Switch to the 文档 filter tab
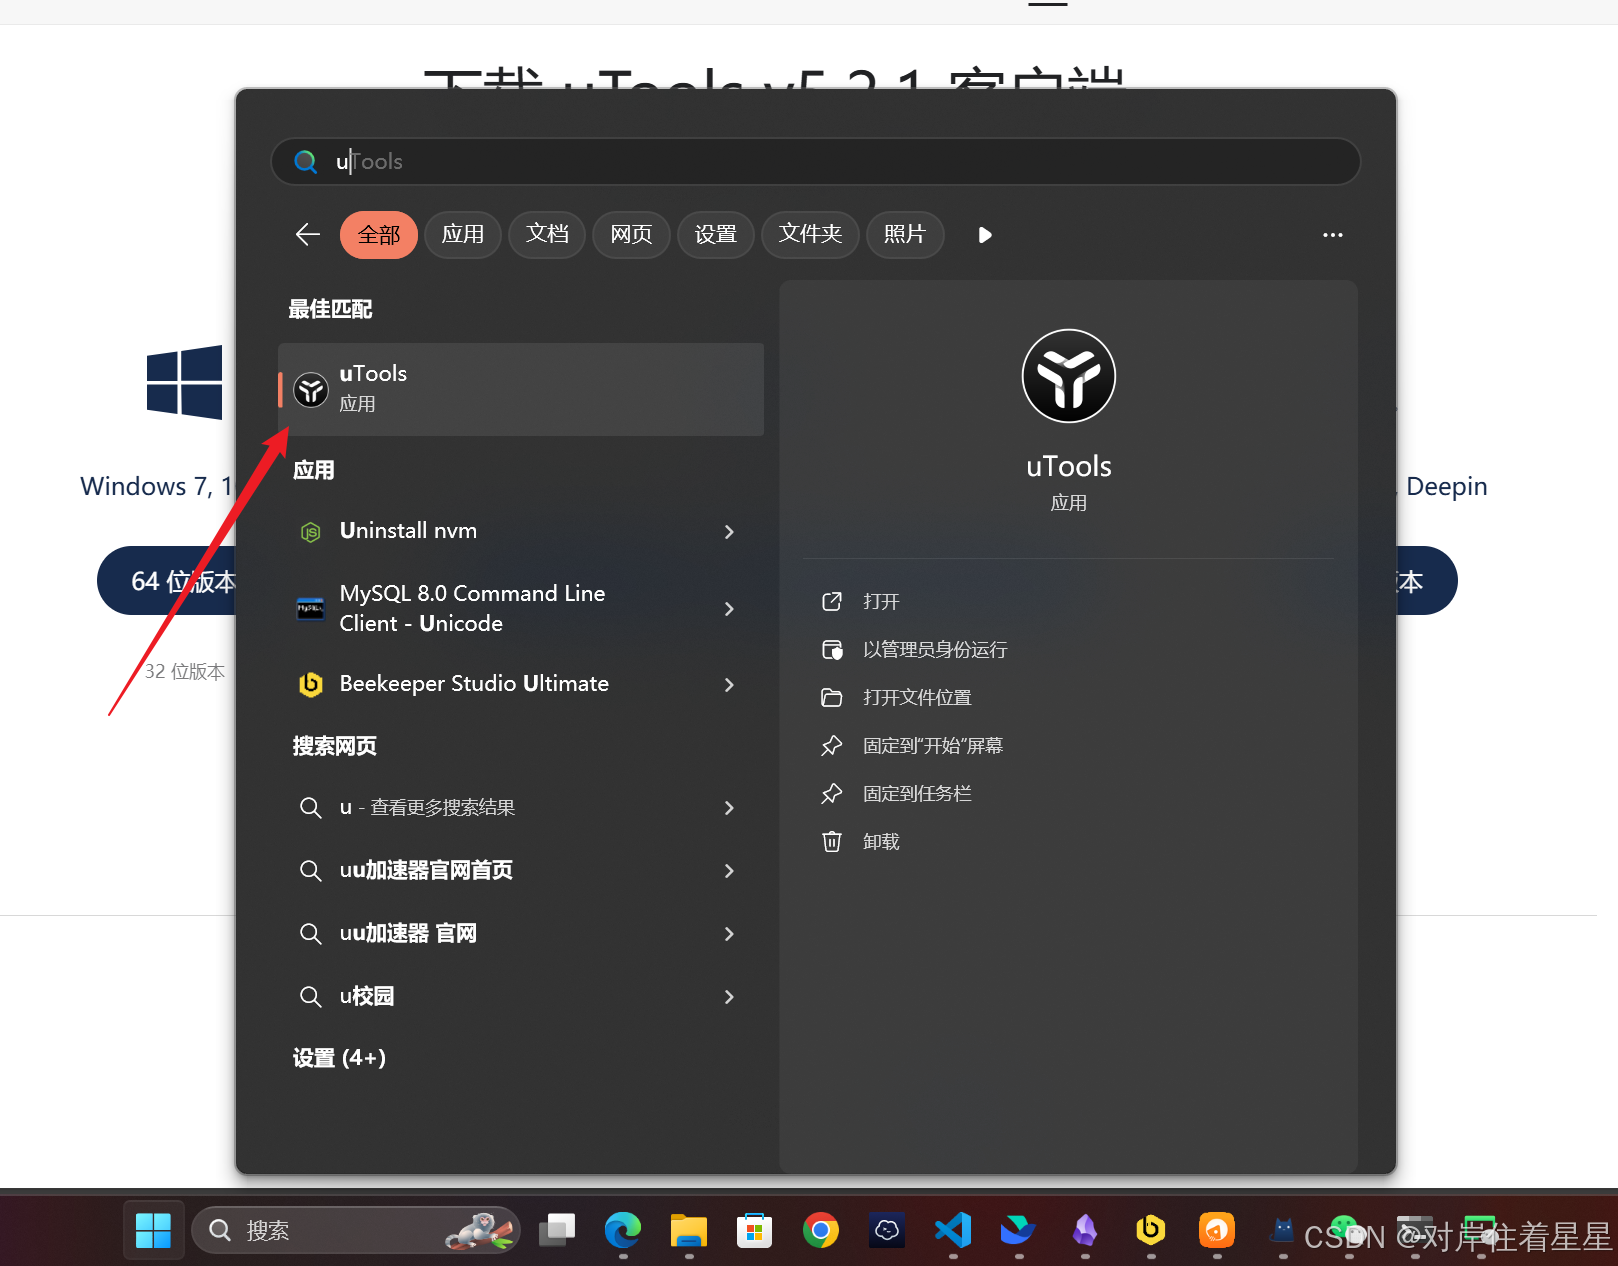 547,235
